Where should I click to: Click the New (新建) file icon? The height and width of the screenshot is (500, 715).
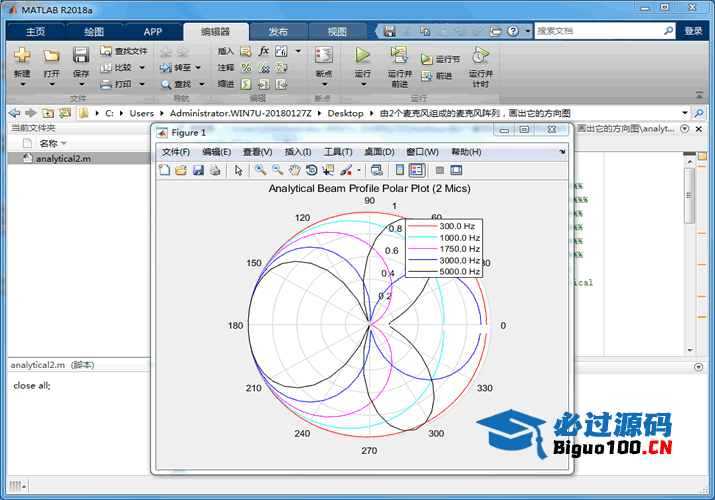[x=22, y=55]
